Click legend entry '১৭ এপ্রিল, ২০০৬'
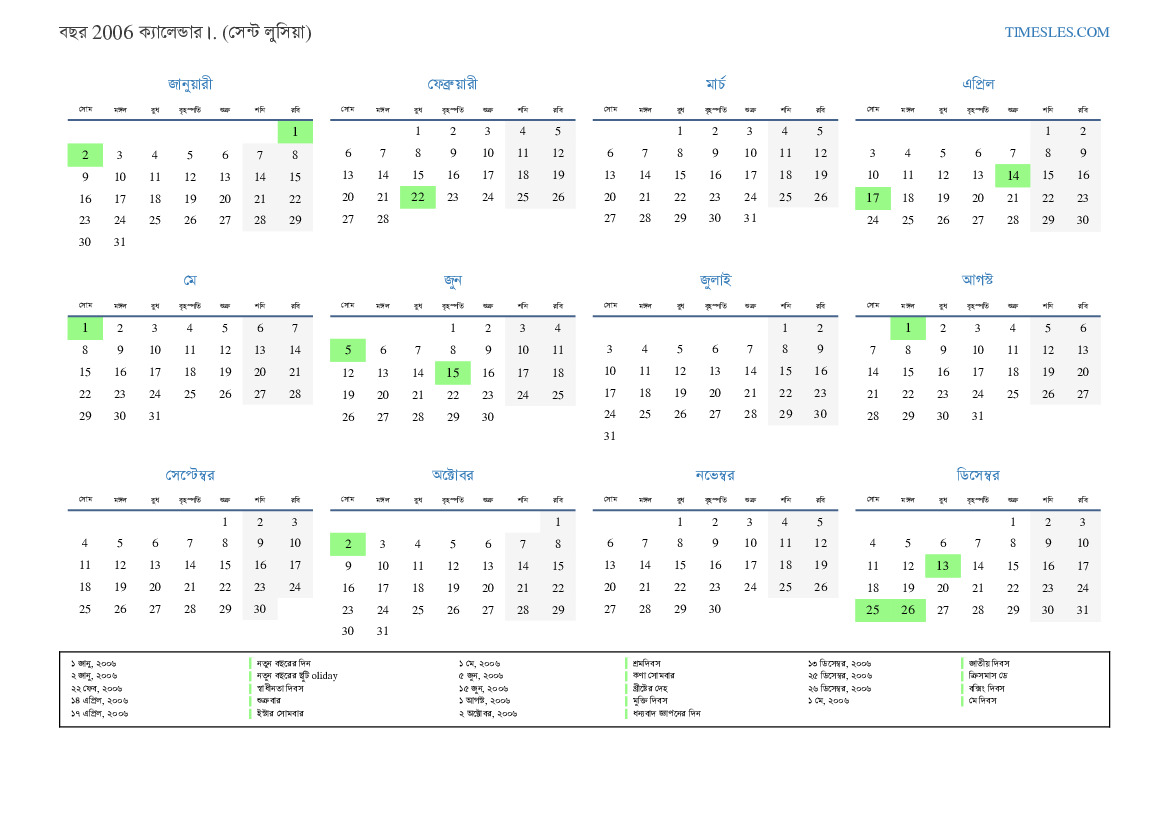1169x827 pixels. click(x=99, y=714)
